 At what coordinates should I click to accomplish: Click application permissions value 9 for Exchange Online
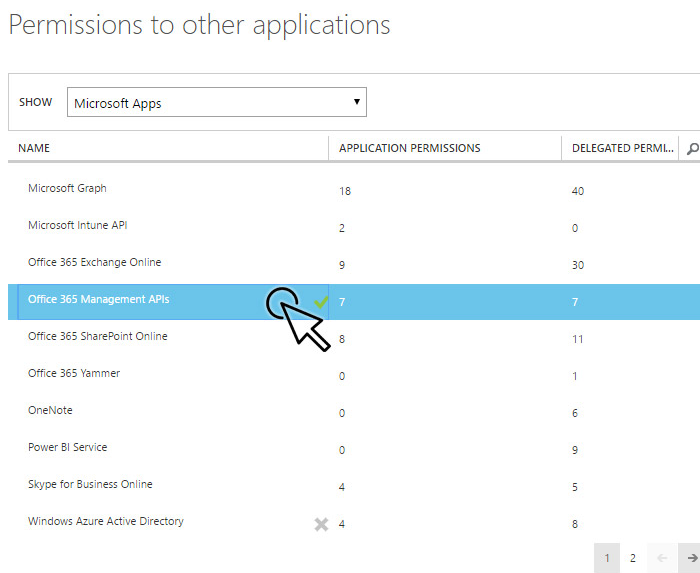click(x=342, y=266)
